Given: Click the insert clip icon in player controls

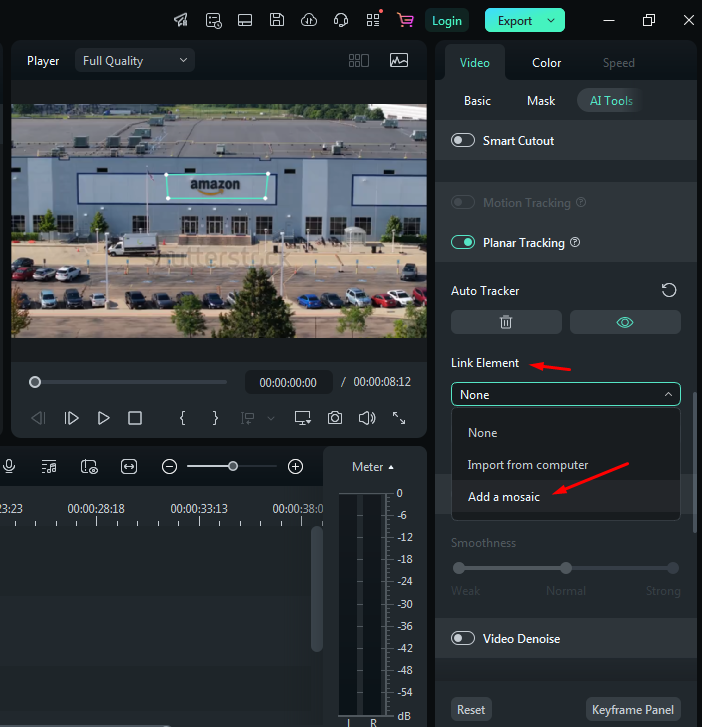Looking at the screenshot, I should pyautogui.click(x=247, y=418).
